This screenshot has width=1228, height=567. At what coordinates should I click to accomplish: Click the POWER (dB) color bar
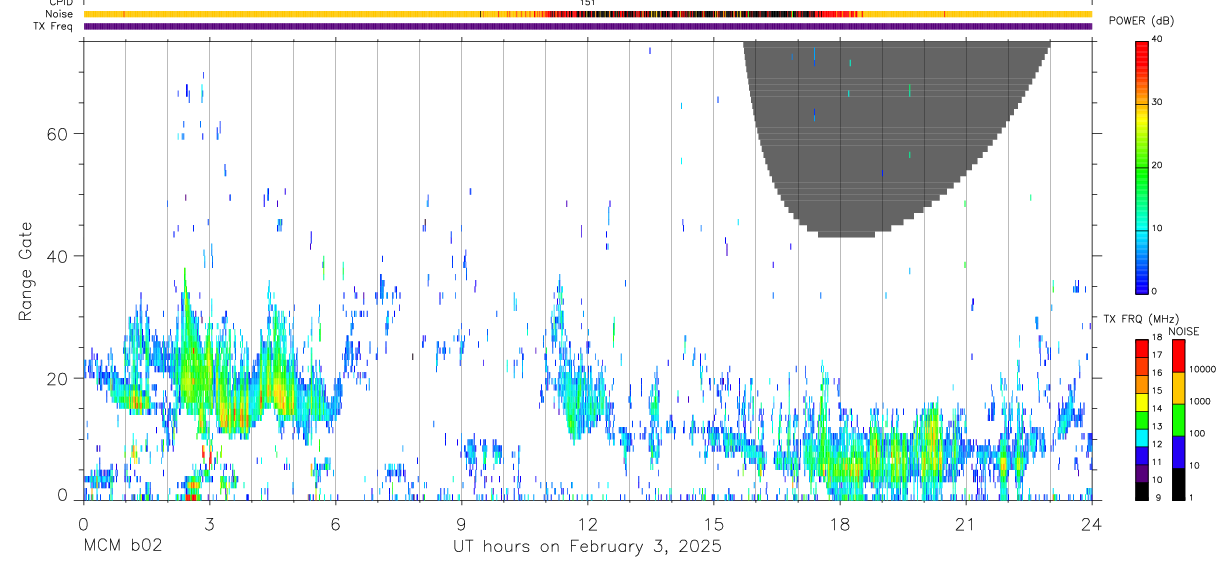(x=1142, y=166)
